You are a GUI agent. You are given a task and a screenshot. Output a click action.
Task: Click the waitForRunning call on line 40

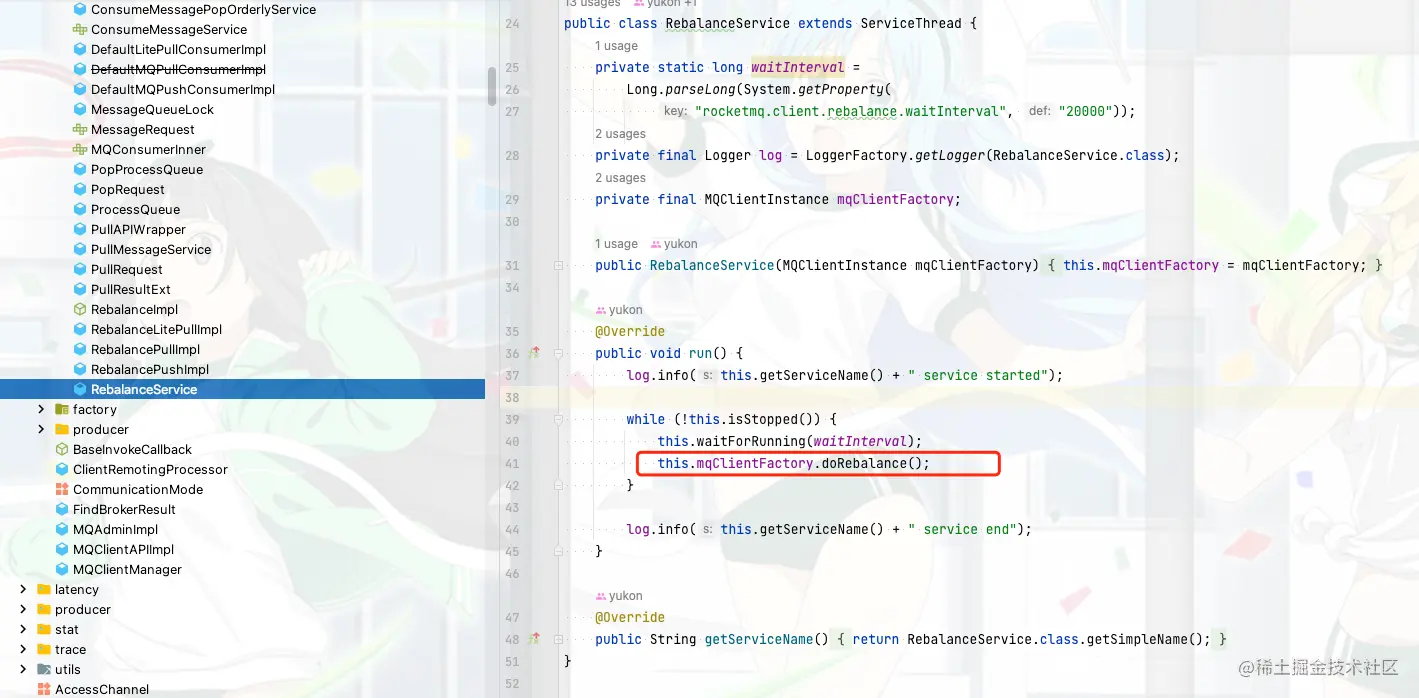pyautogui.click(x=751, y=441)
